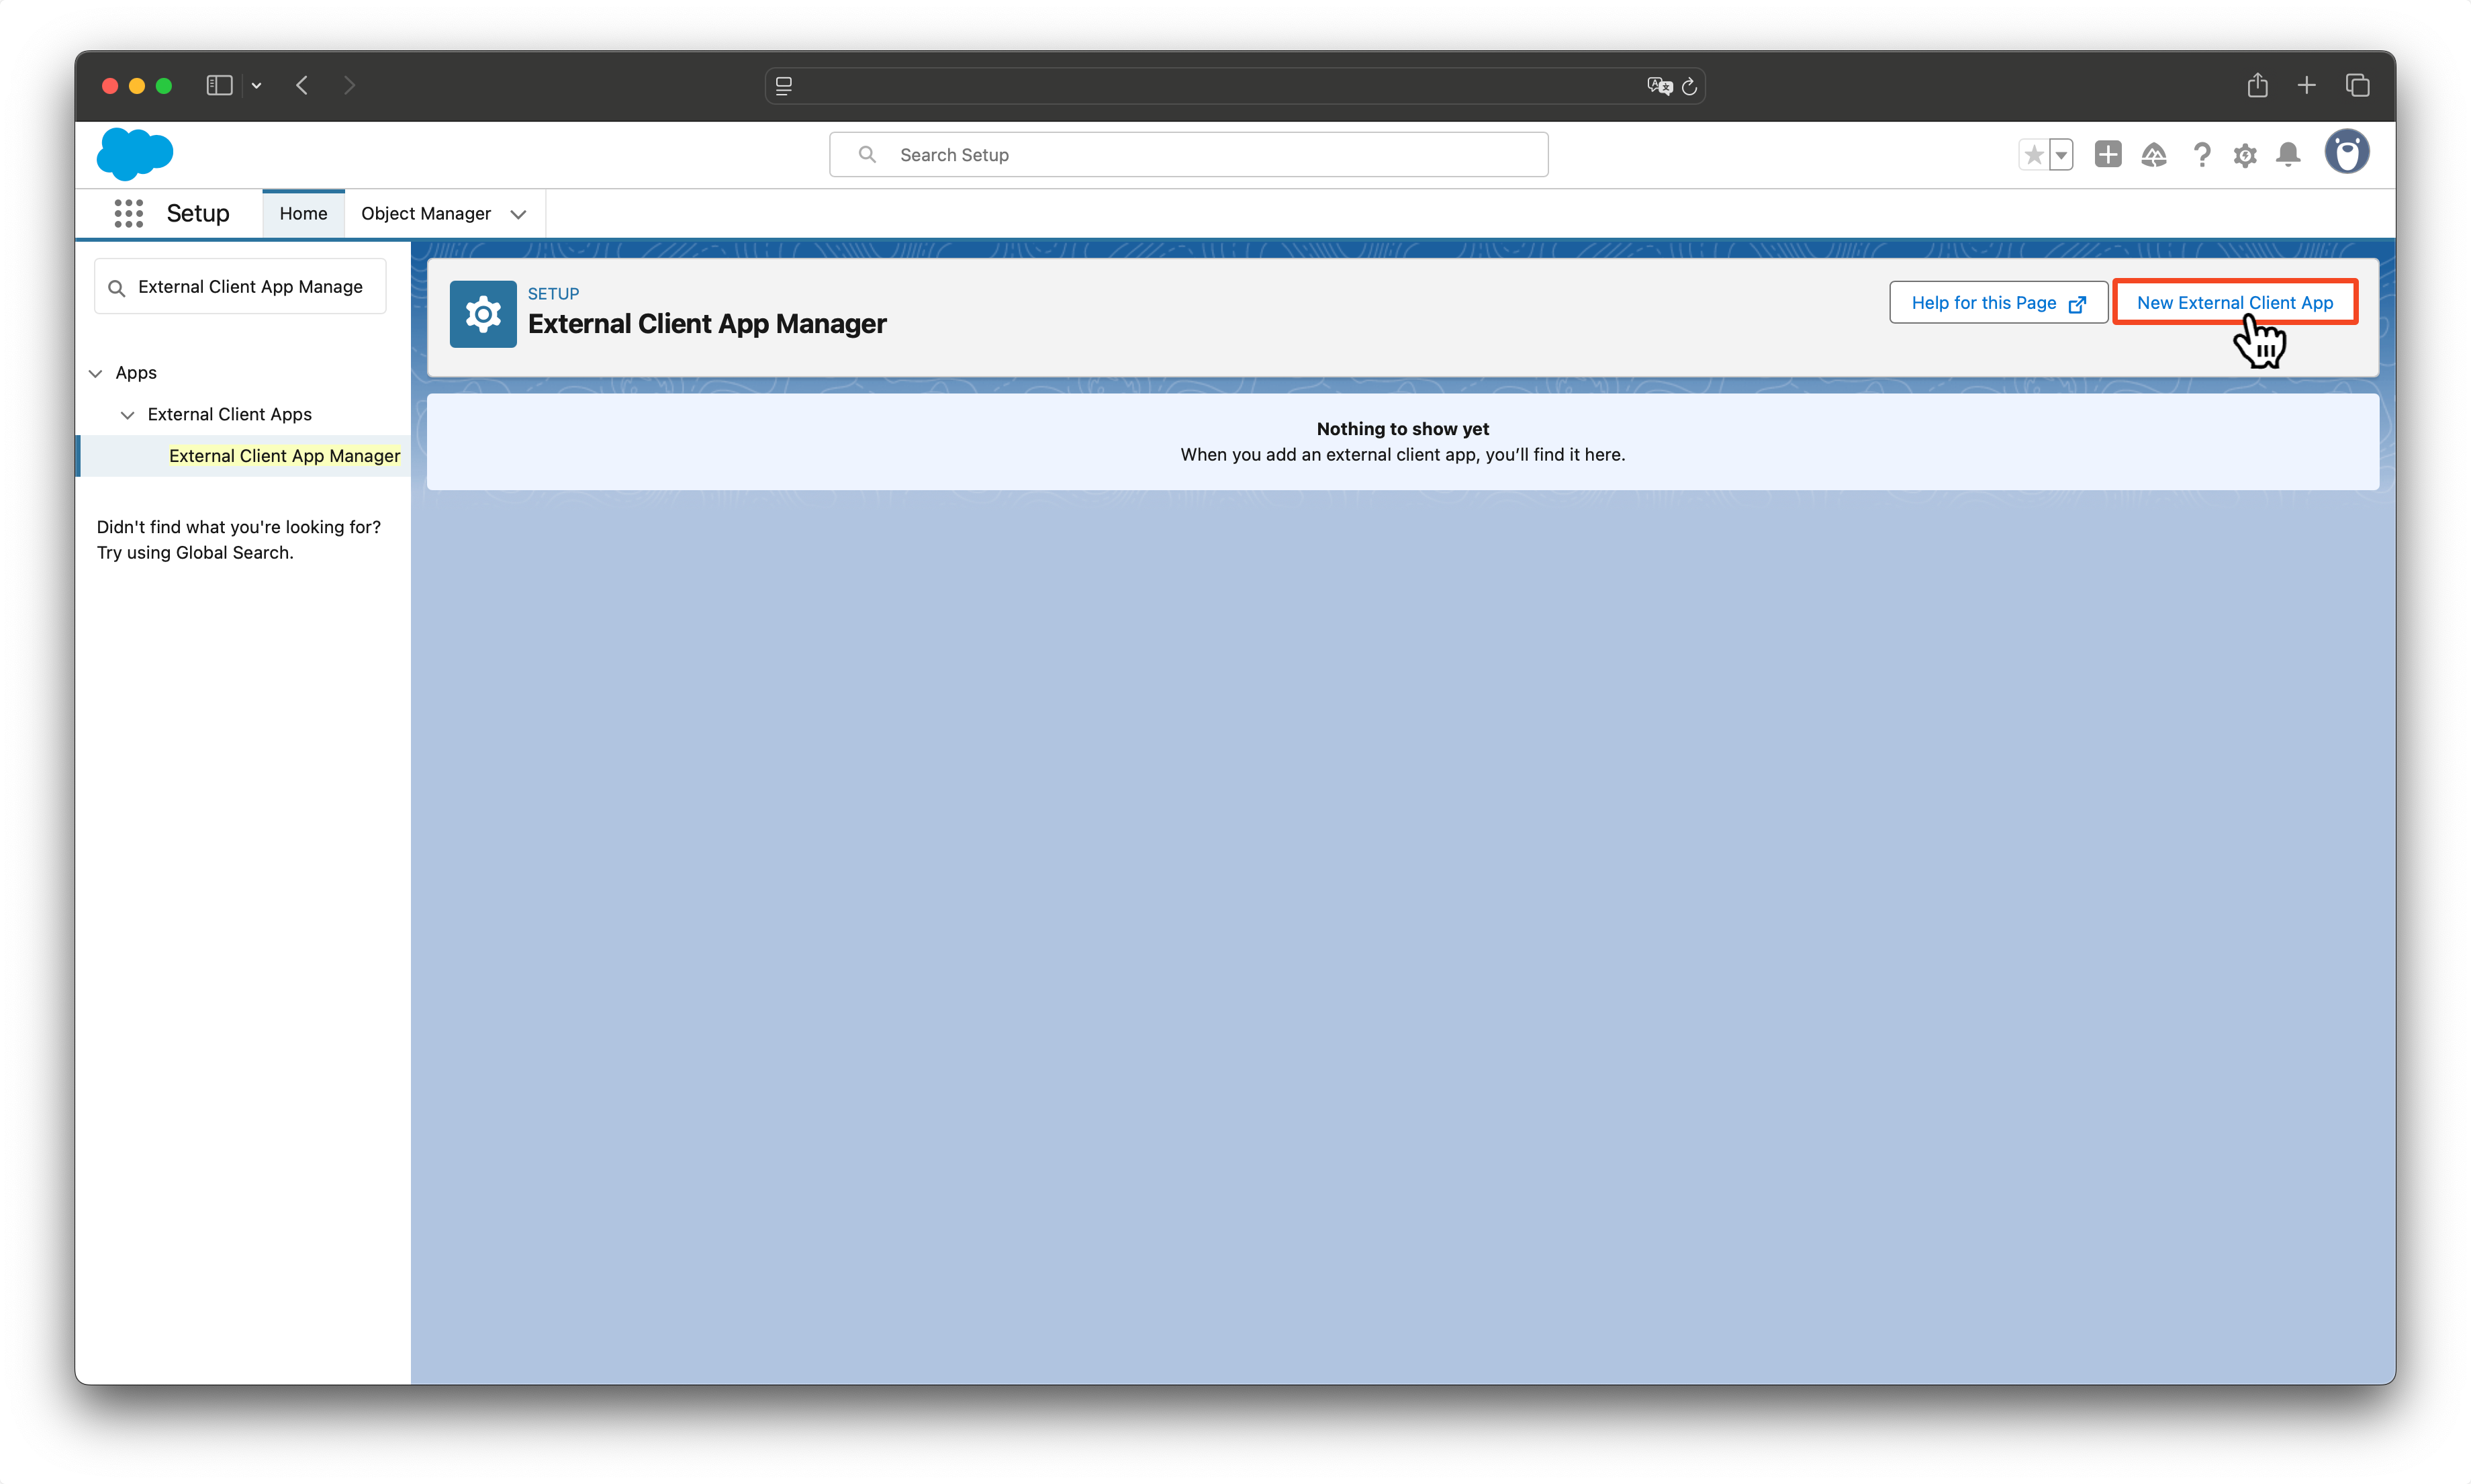Show the Safari tab overview icon

coord(2358,85)
